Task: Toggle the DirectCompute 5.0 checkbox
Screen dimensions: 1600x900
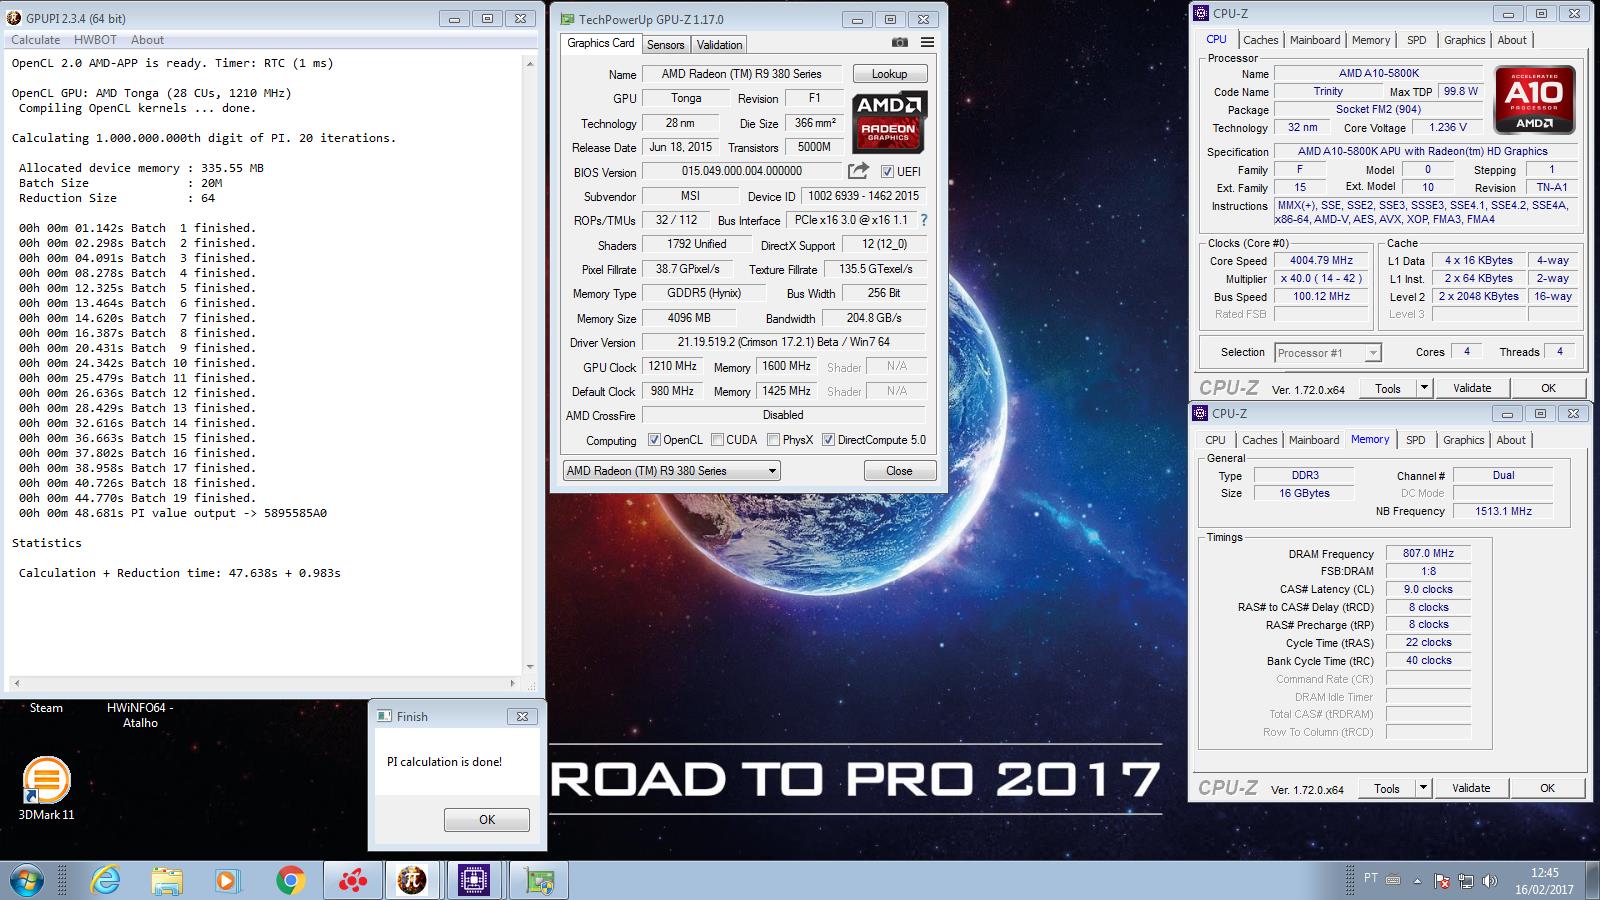Action: (828, 439)
